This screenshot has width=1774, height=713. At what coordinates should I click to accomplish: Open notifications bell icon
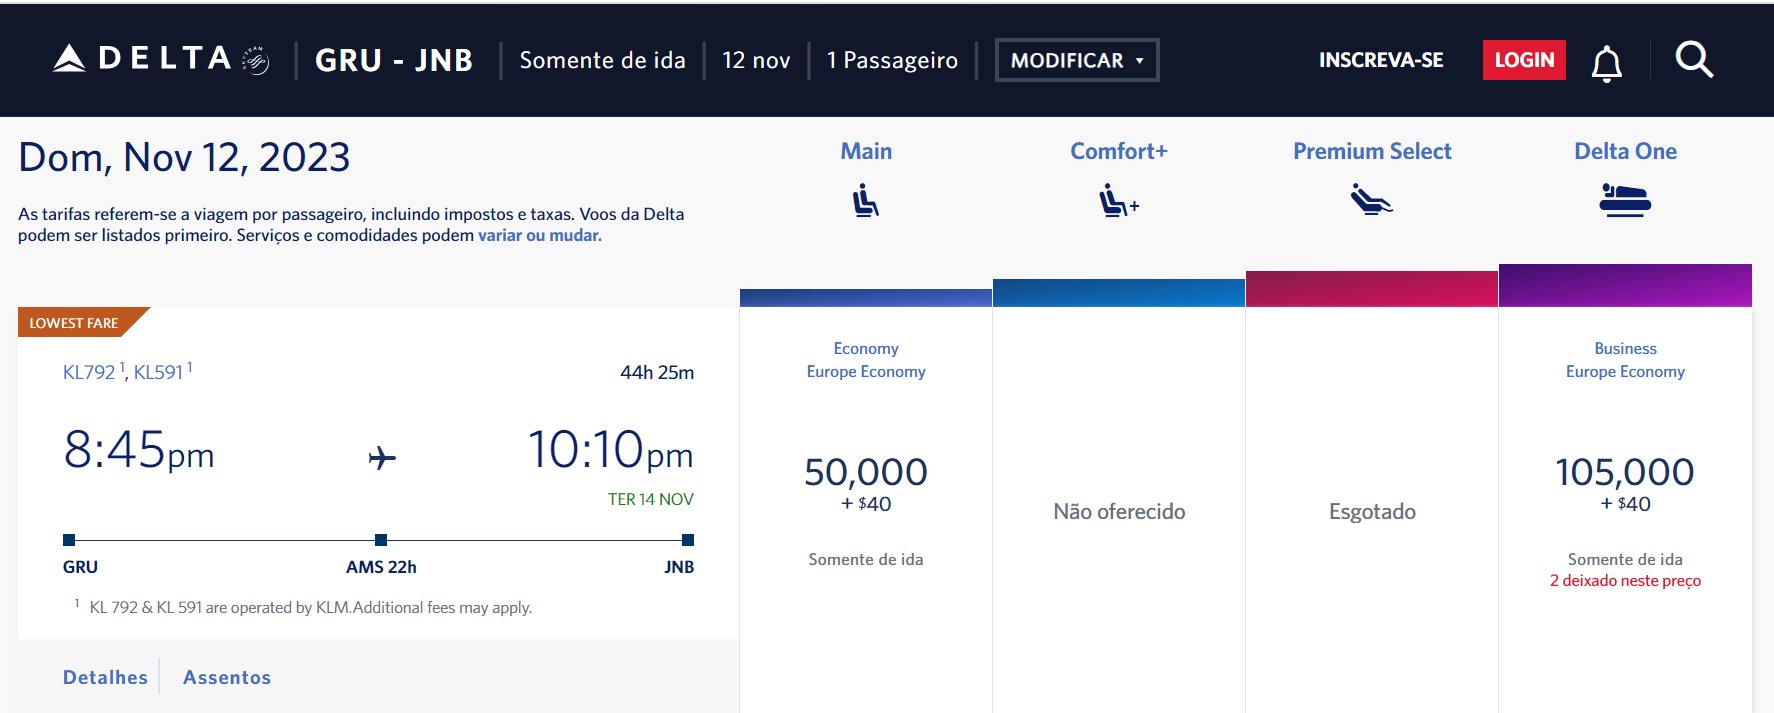tap(1606, 62)
